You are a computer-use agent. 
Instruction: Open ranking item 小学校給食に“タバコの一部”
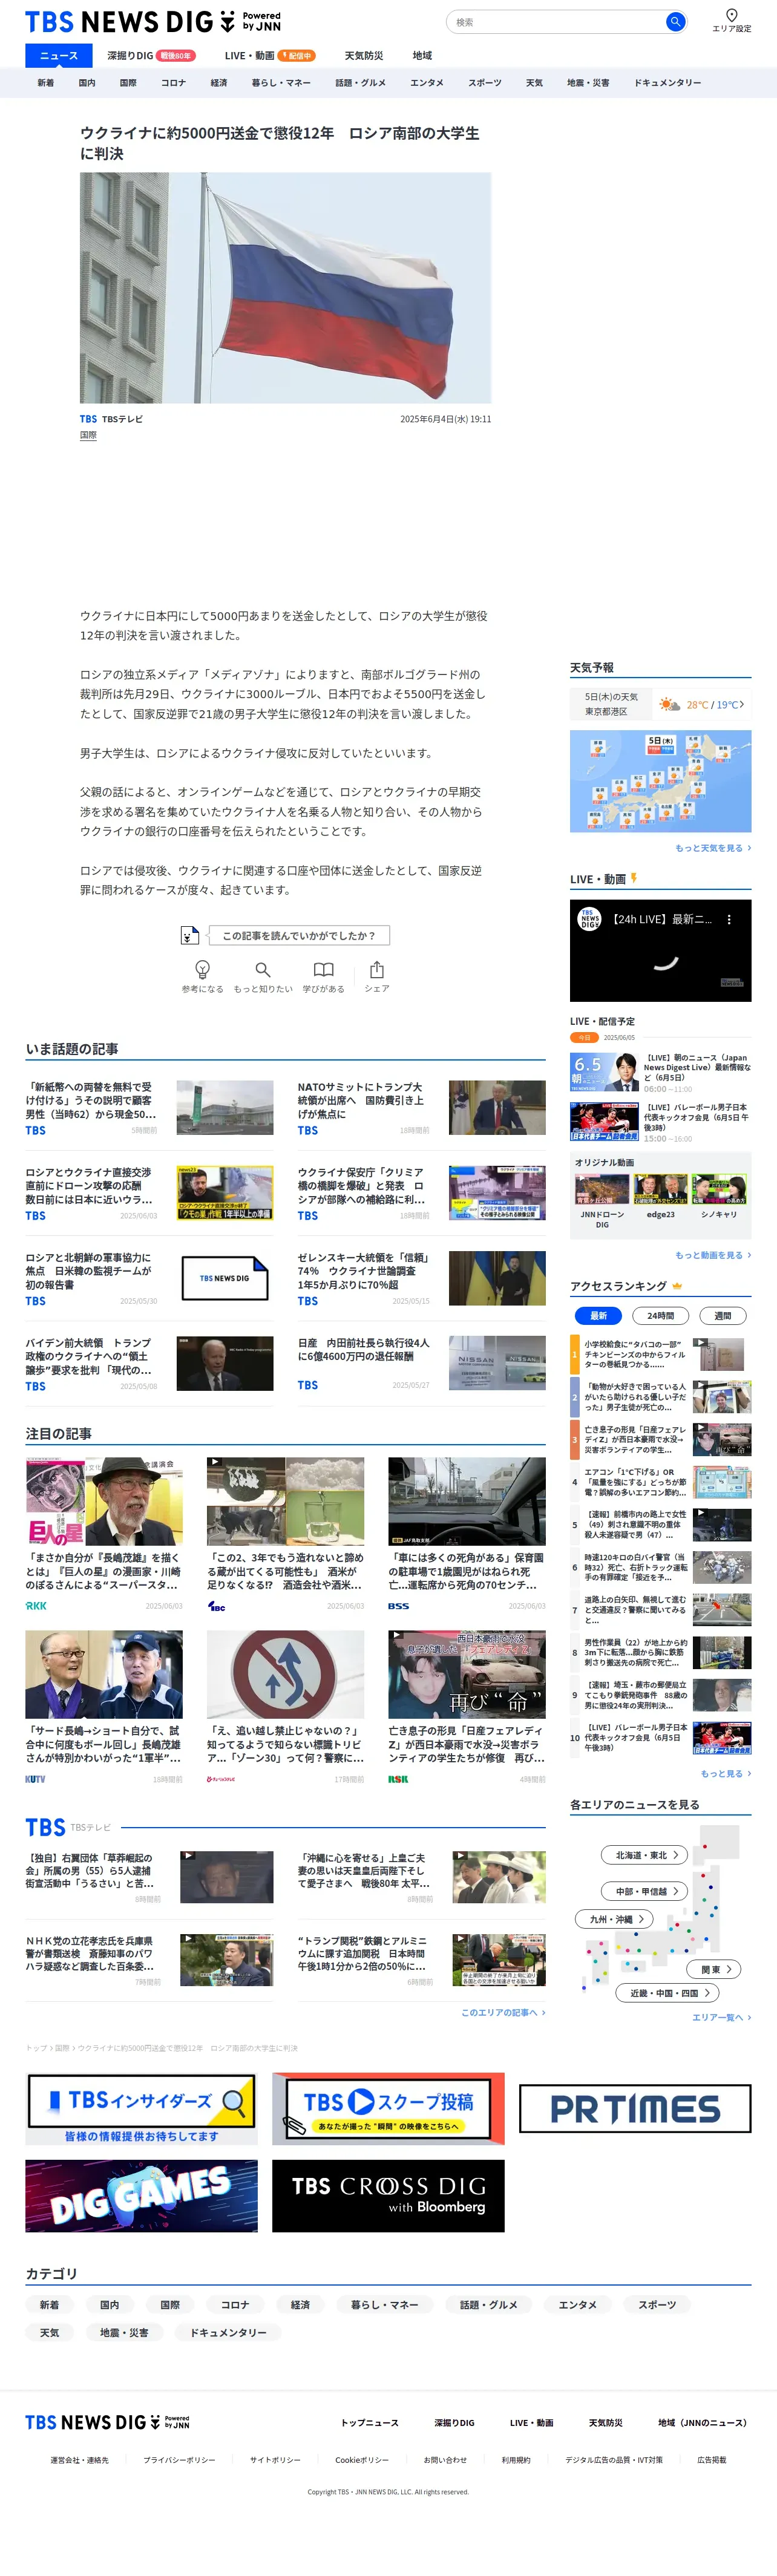click(661, 1354)
